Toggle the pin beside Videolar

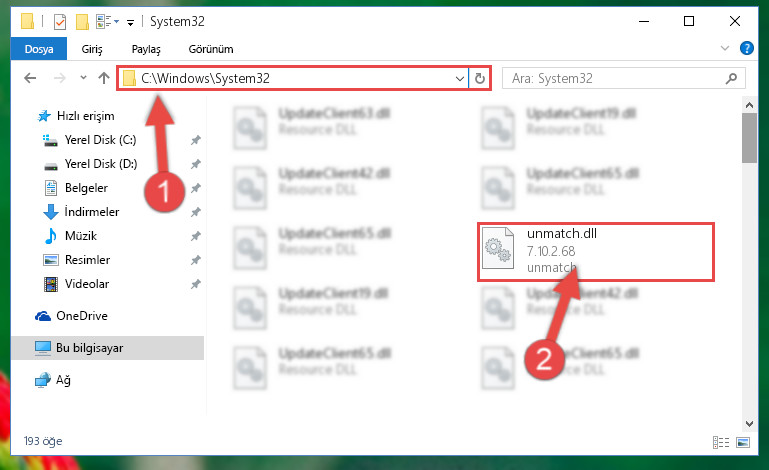pos(196,284)
